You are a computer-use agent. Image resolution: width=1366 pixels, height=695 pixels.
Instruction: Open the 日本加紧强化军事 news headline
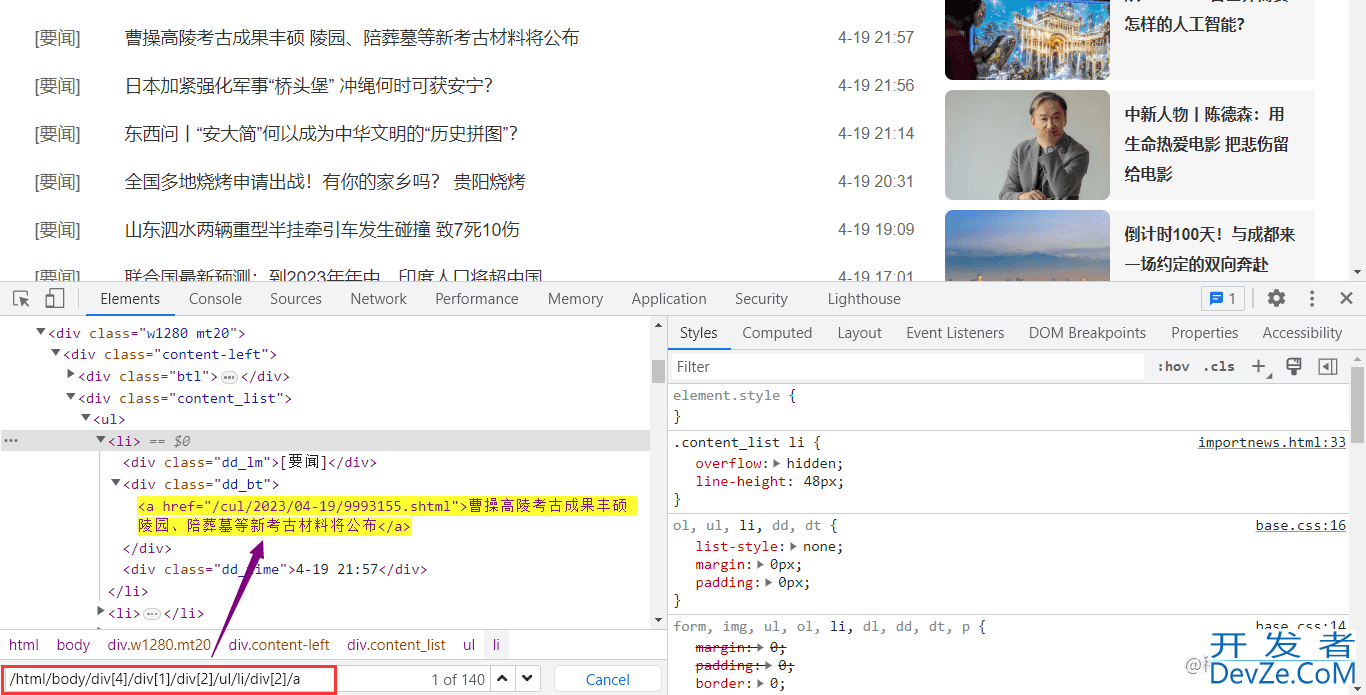coord(309,86)
